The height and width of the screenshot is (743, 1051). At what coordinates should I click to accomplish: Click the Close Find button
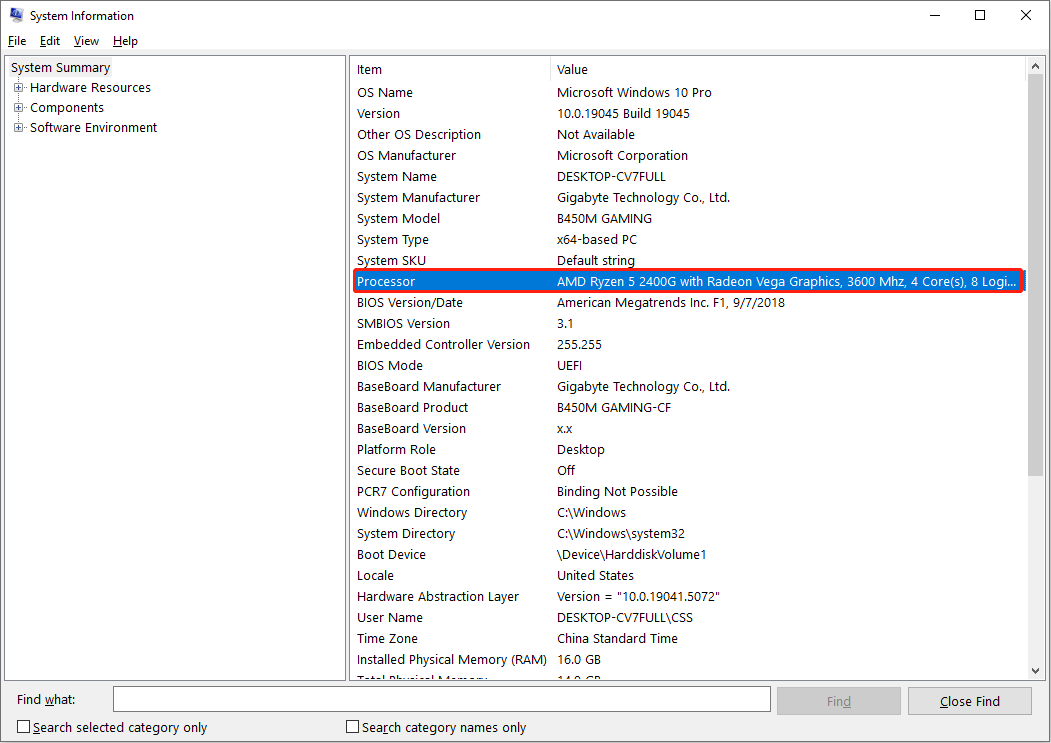coord(969,701)
